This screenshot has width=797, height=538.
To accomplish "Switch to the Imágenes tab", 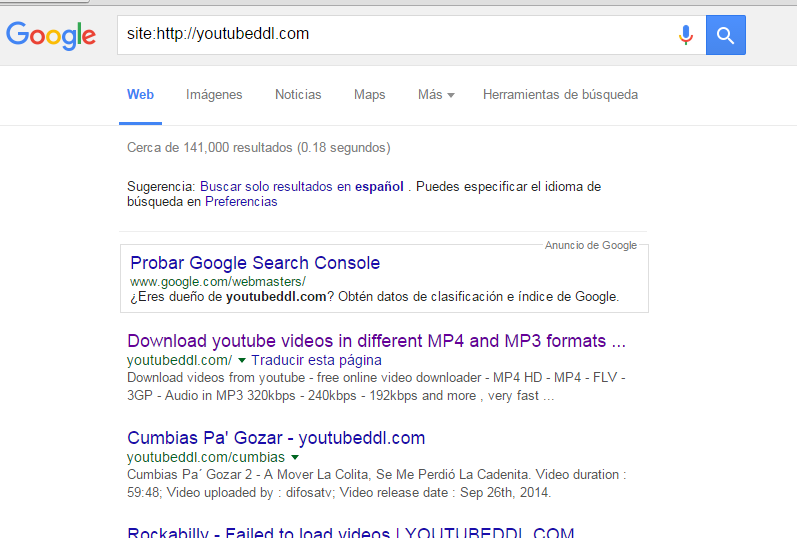I will (214, 95).
